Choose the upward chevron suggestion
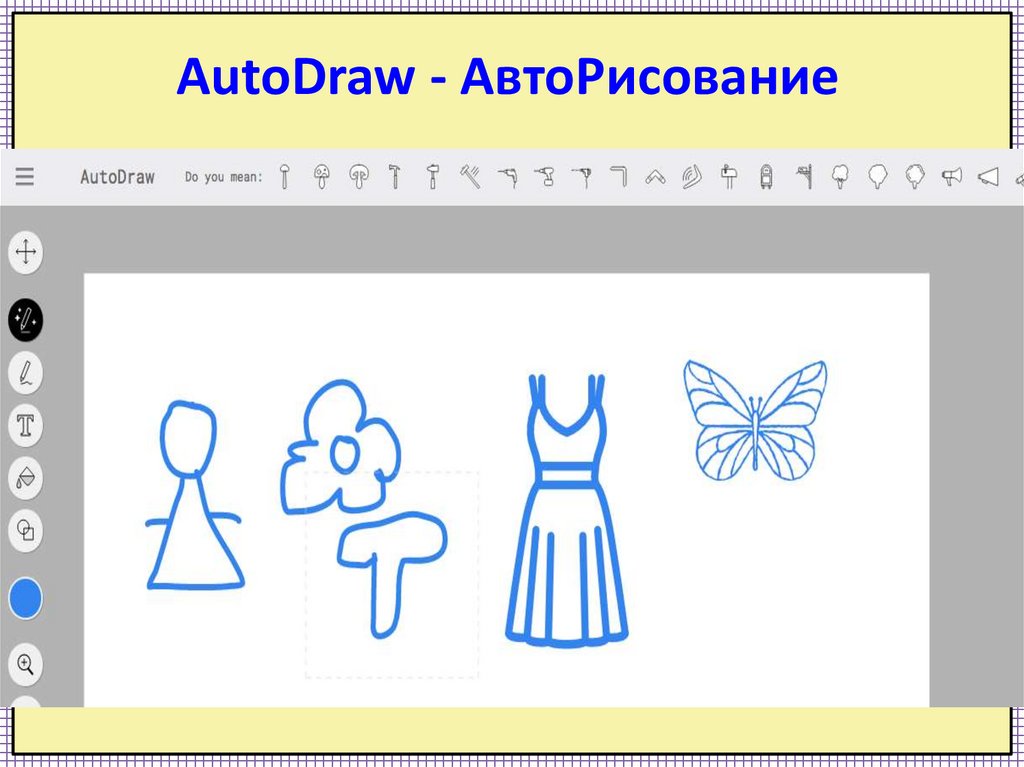This screenshot has height=767, width=1024. click(655, 178)
